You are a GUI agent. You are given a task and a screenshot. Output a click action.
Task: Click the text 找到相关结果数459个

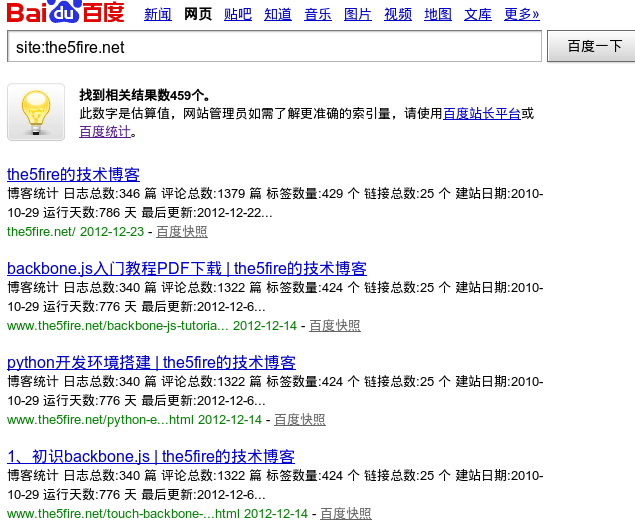(x=144, y=96)
